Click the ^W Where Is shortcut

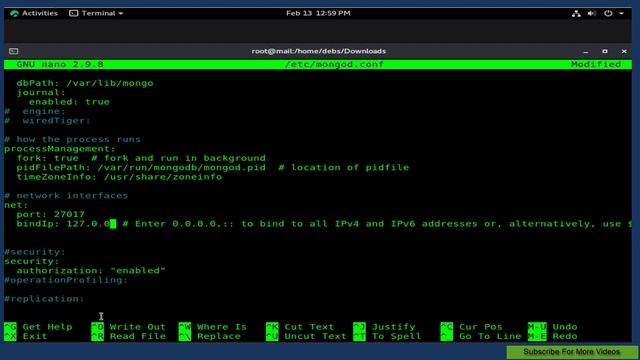[x=213, y=327]
